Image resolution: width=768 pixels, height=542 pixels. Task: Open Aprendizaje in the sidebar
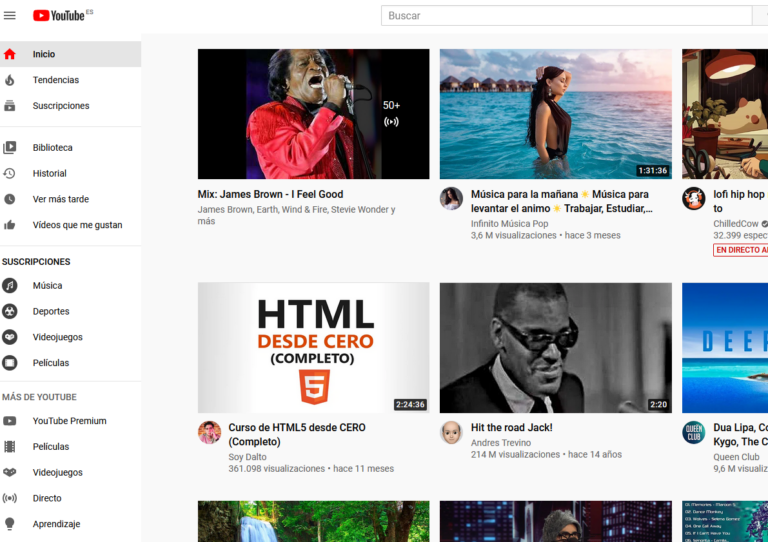(71, 524)
